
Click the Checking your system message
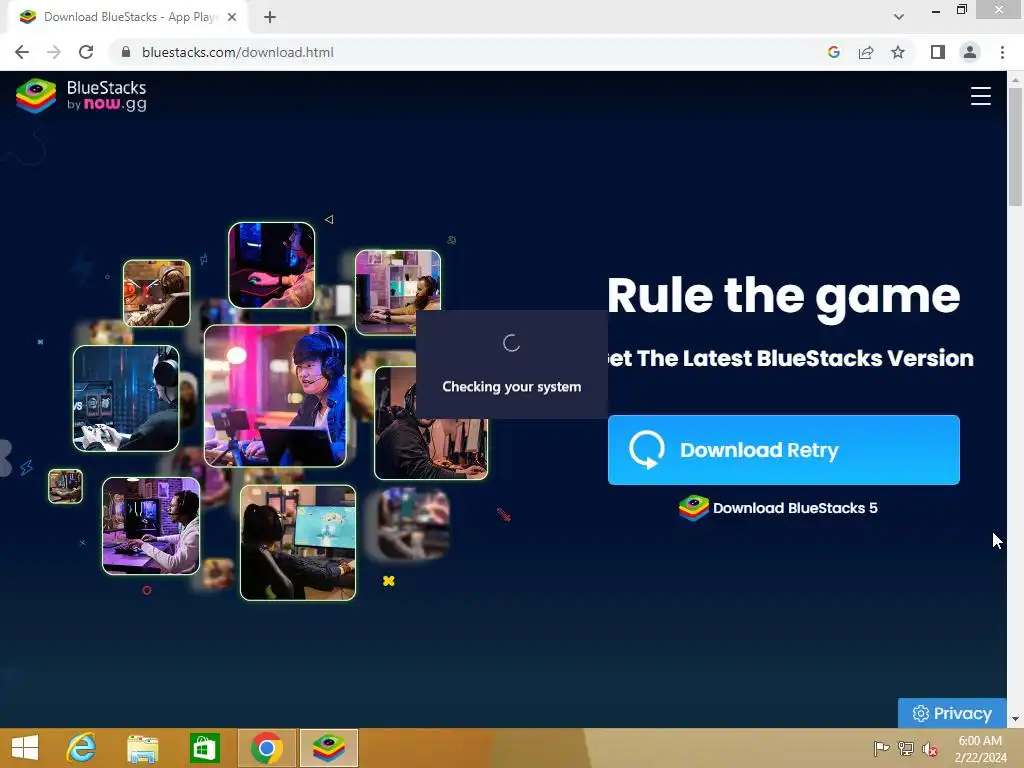(x=511, y=387)
